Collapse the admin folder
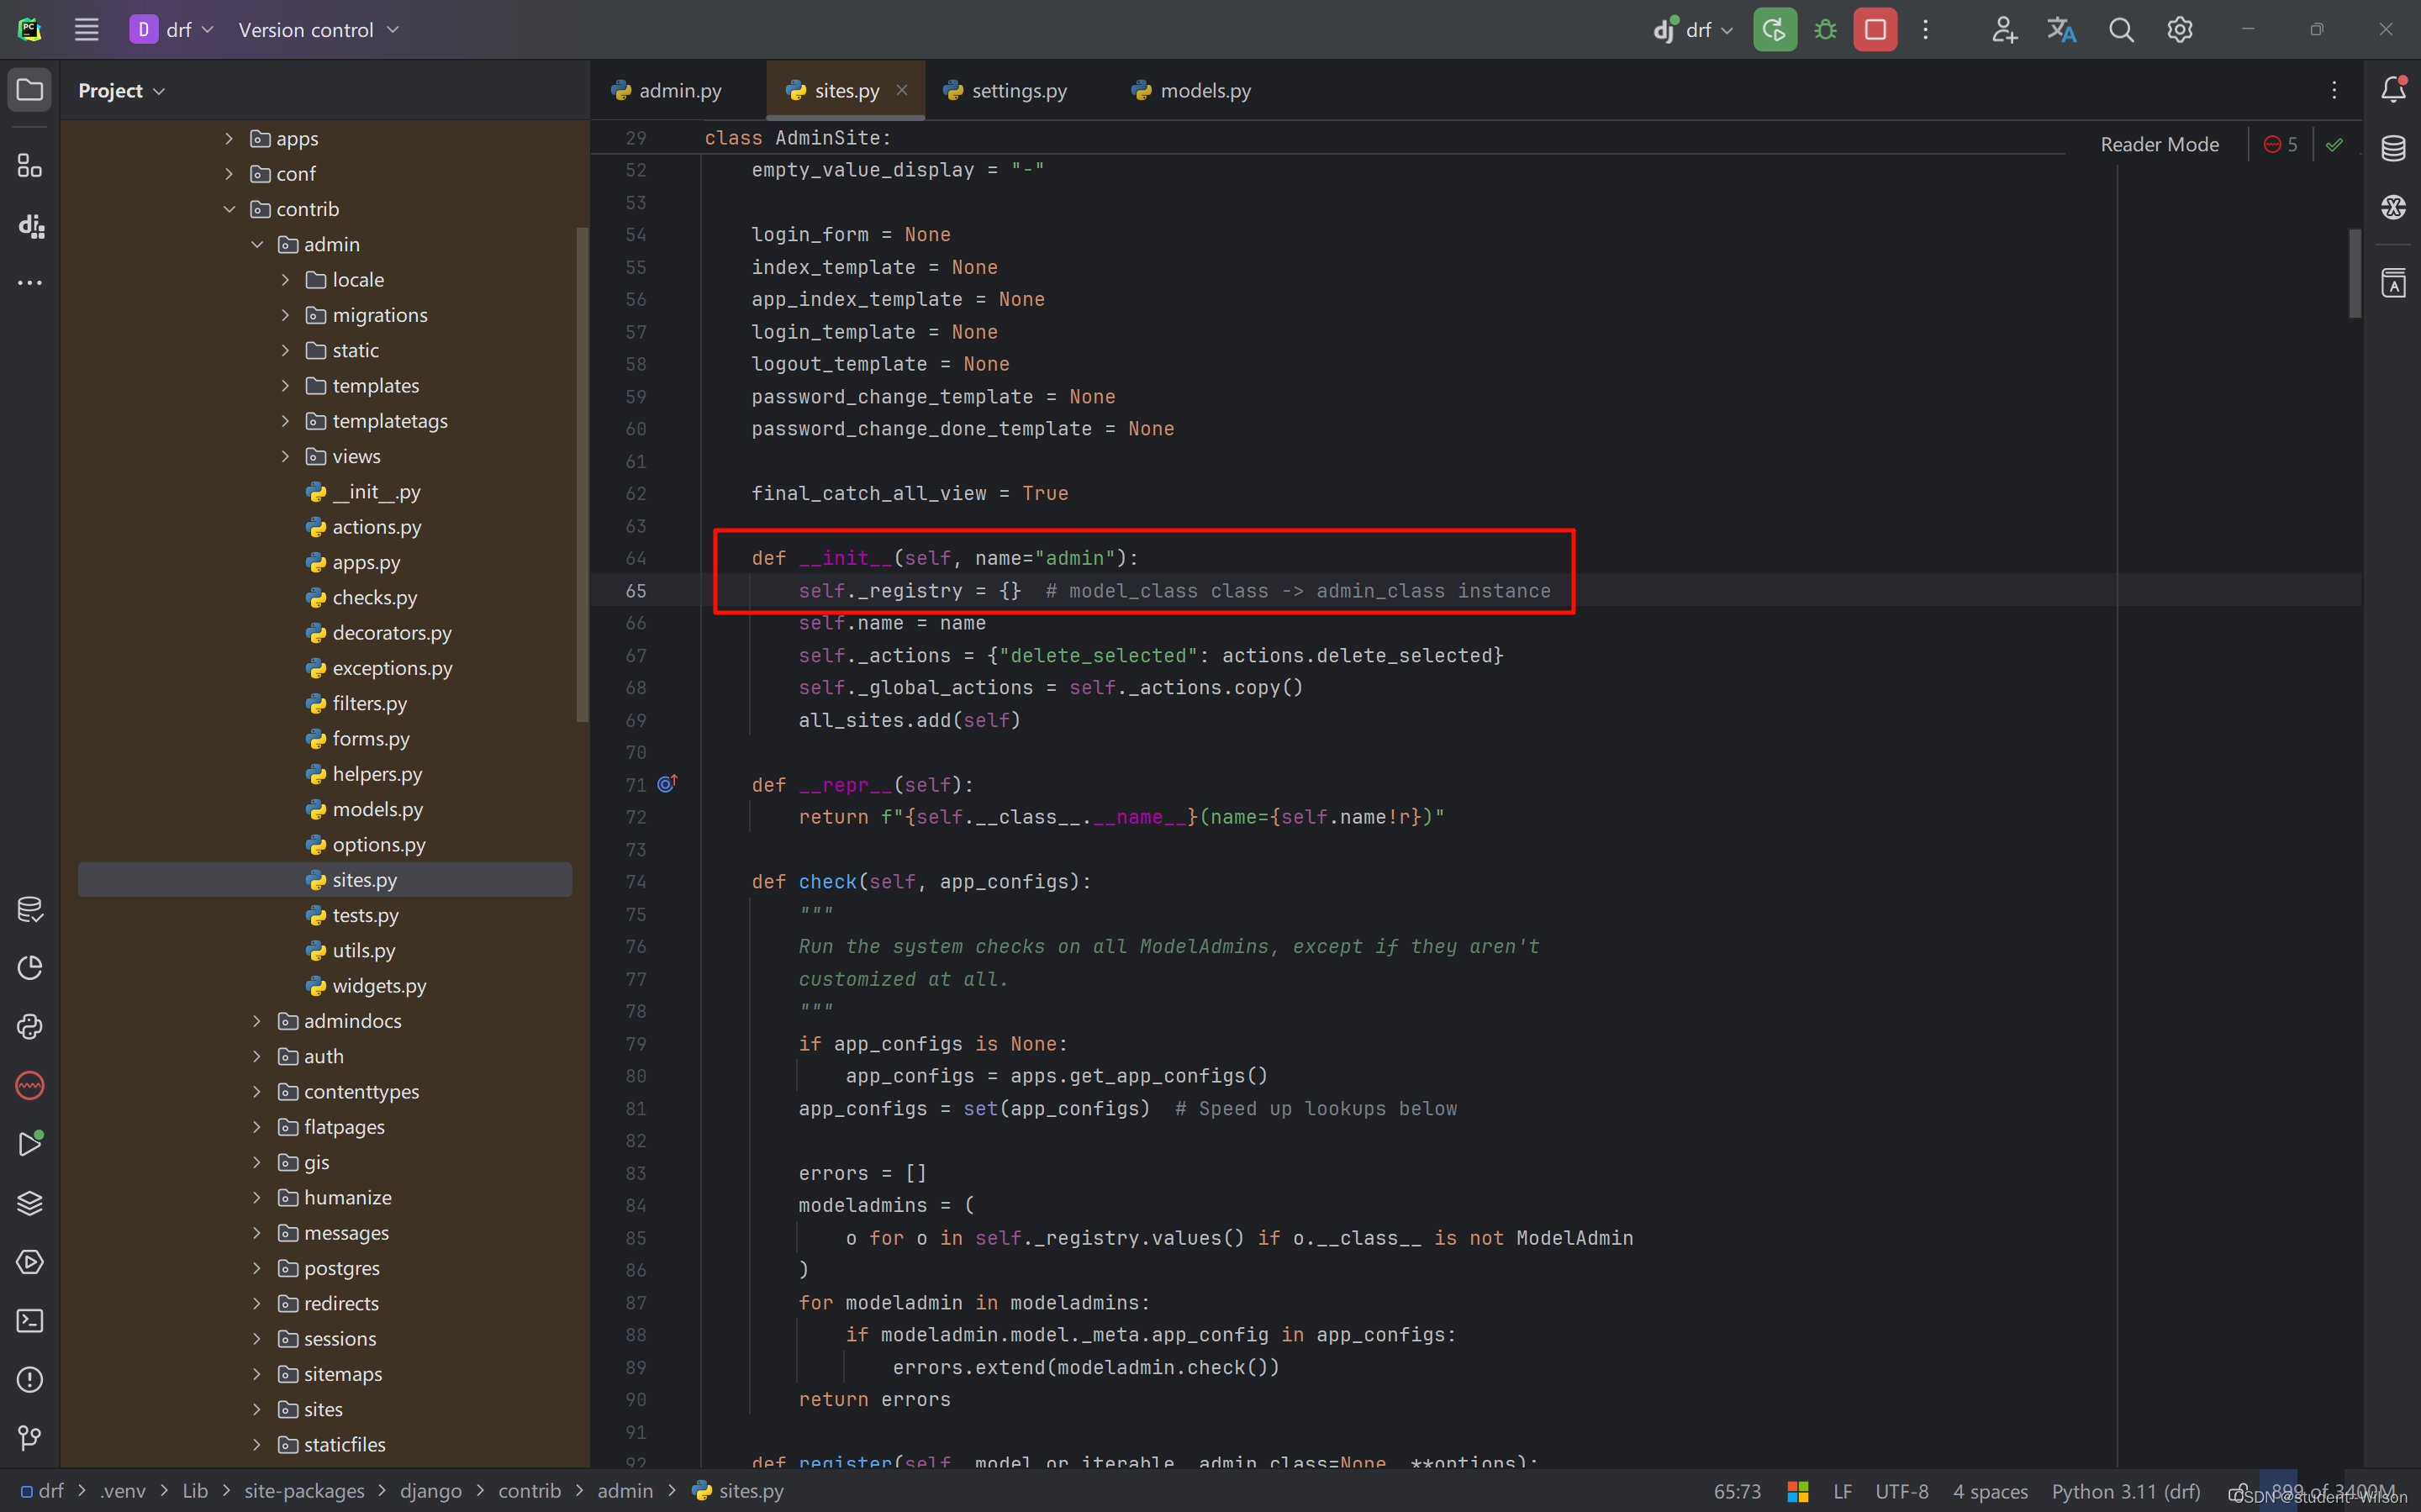 257,244
